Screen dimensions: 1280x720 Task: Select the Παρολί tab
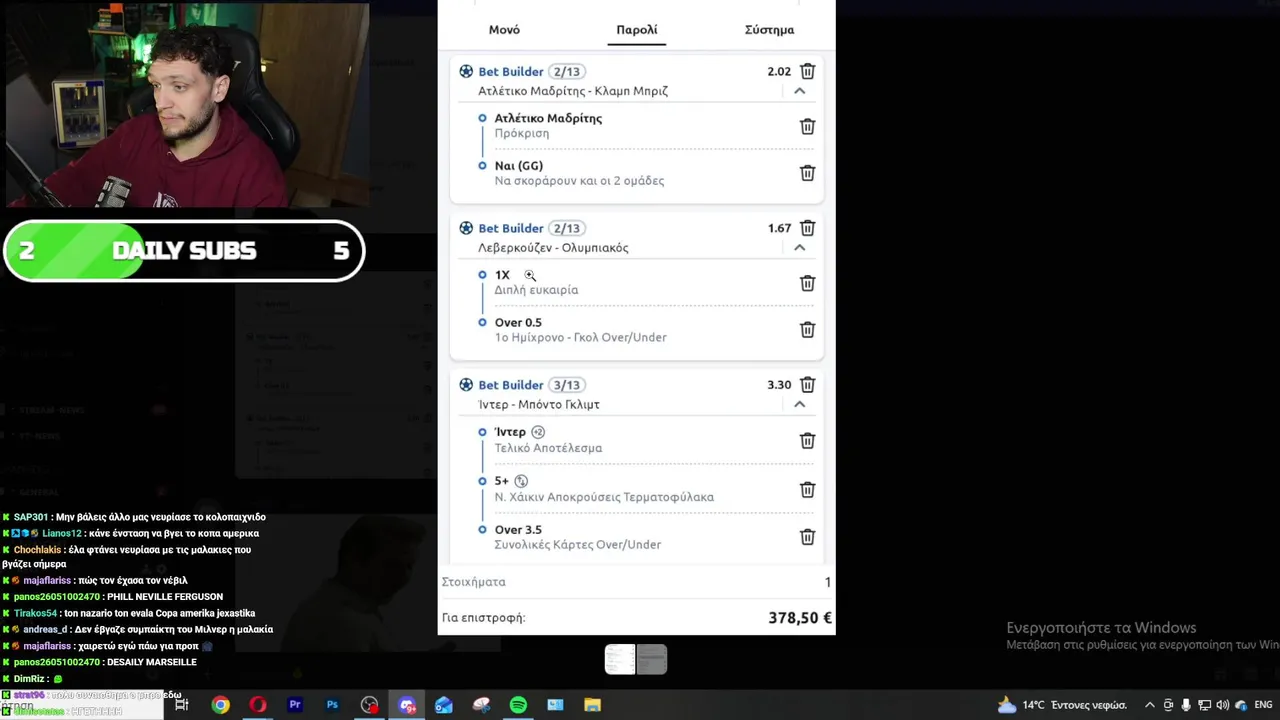(637, 30)
